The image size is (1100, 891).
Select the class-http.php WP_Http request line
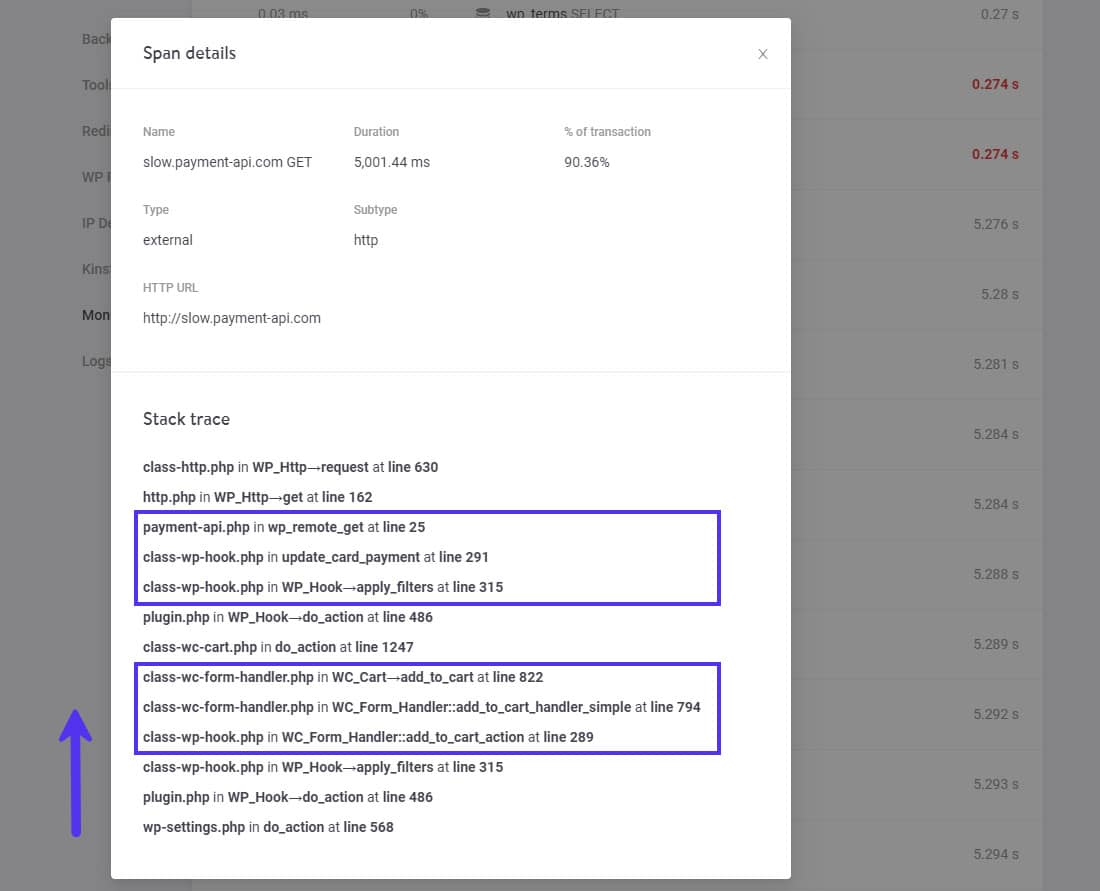point(290,467)
